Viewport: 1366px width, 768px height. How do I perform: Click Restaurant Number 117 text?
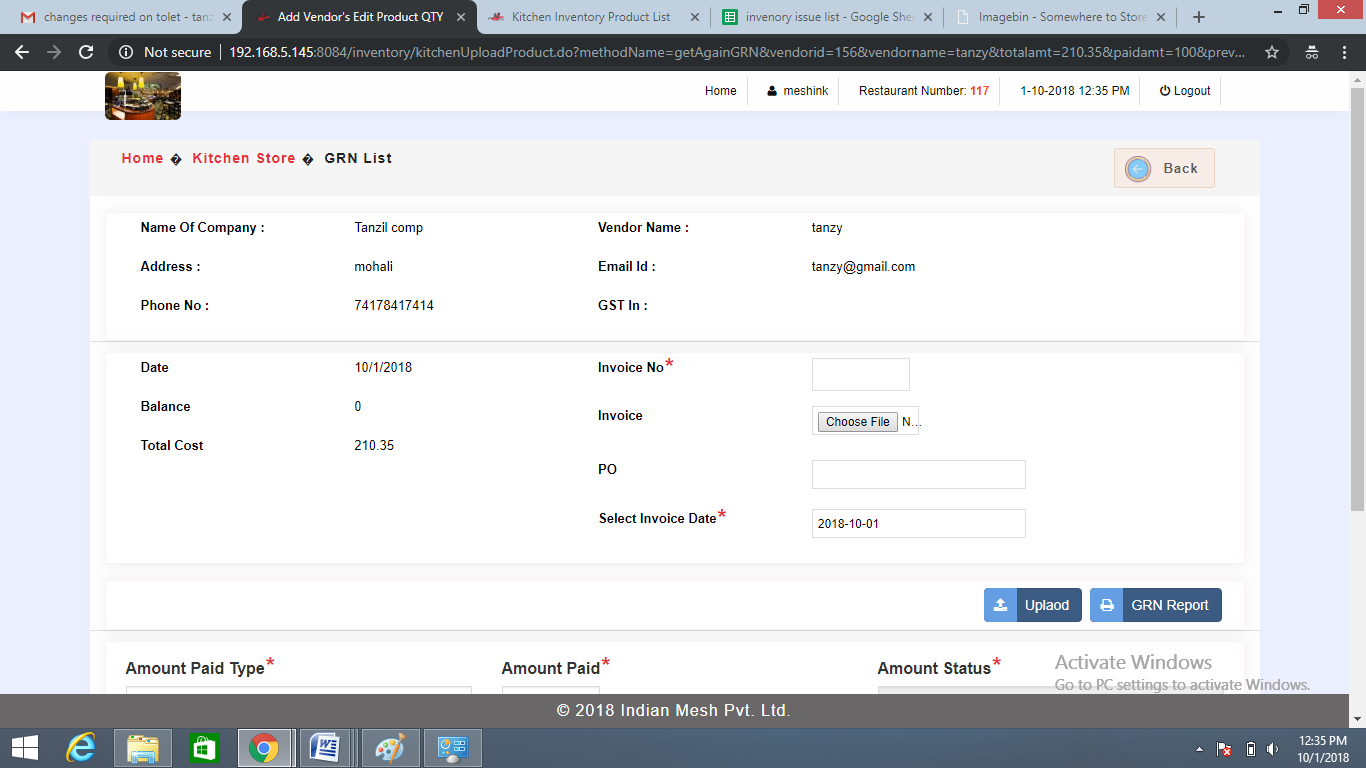tap(924, 91)
